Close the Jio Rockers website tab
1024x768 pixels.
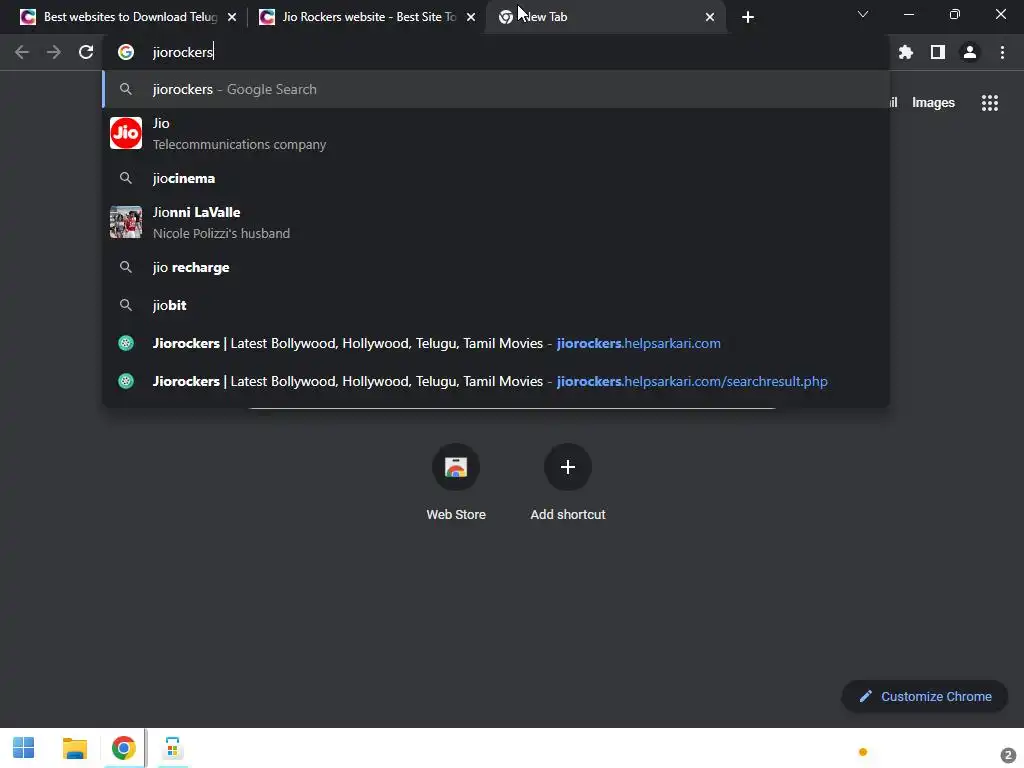click(471, 17)
